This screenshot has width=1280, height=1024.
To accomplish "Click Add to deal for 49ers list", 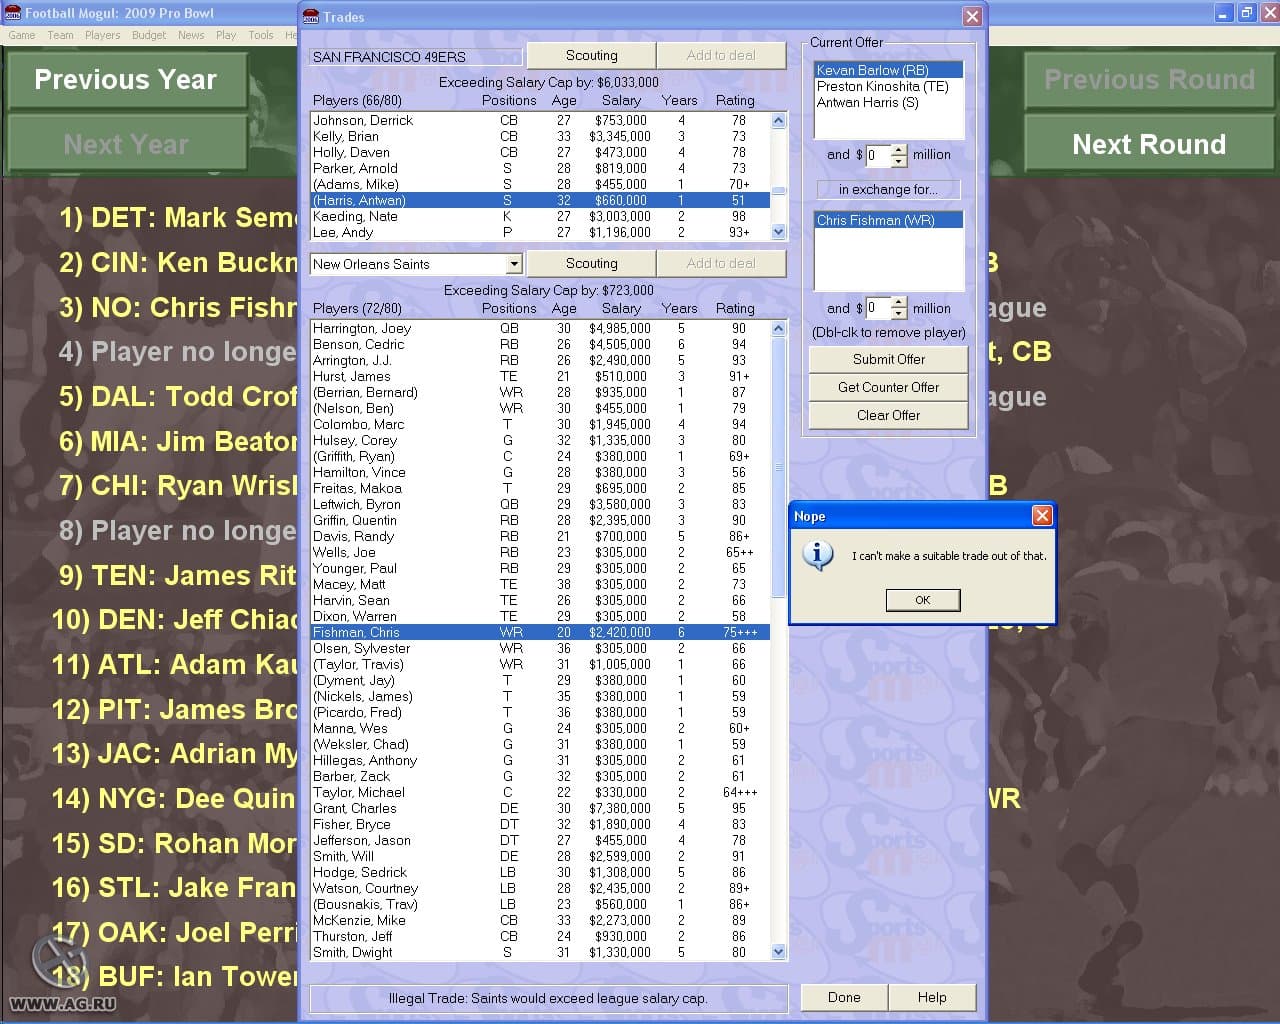I will tap(721, 56).
